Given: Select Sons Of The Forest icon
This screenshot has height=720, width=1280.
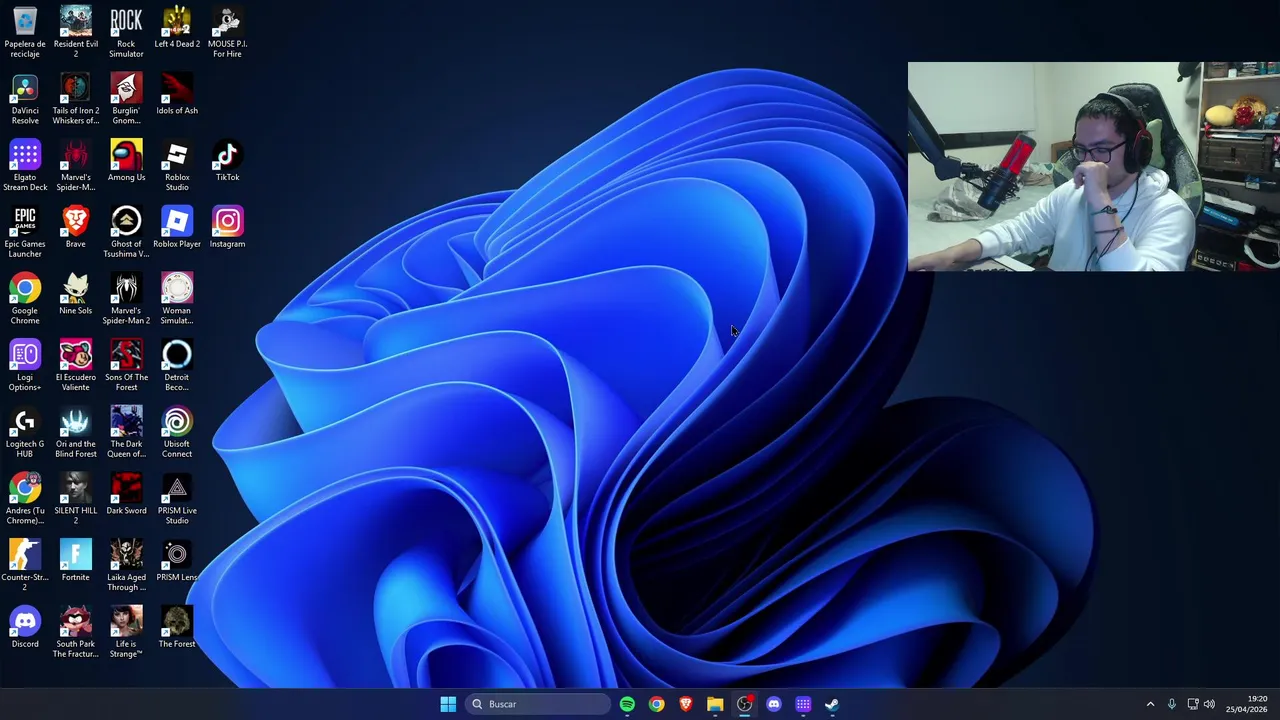Looking at the screenshot, I should pyautogui.click(x=126, y=366).
